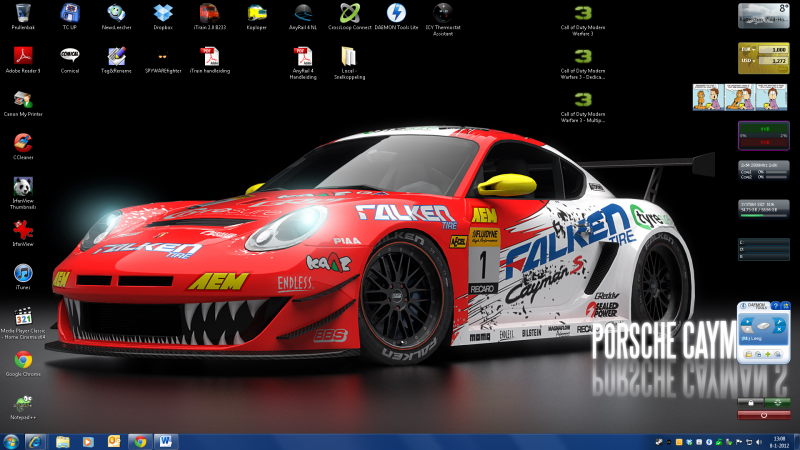The image size is (800, 450).
Task: Open the network traffic meter gadget
Action: [764, 136]
